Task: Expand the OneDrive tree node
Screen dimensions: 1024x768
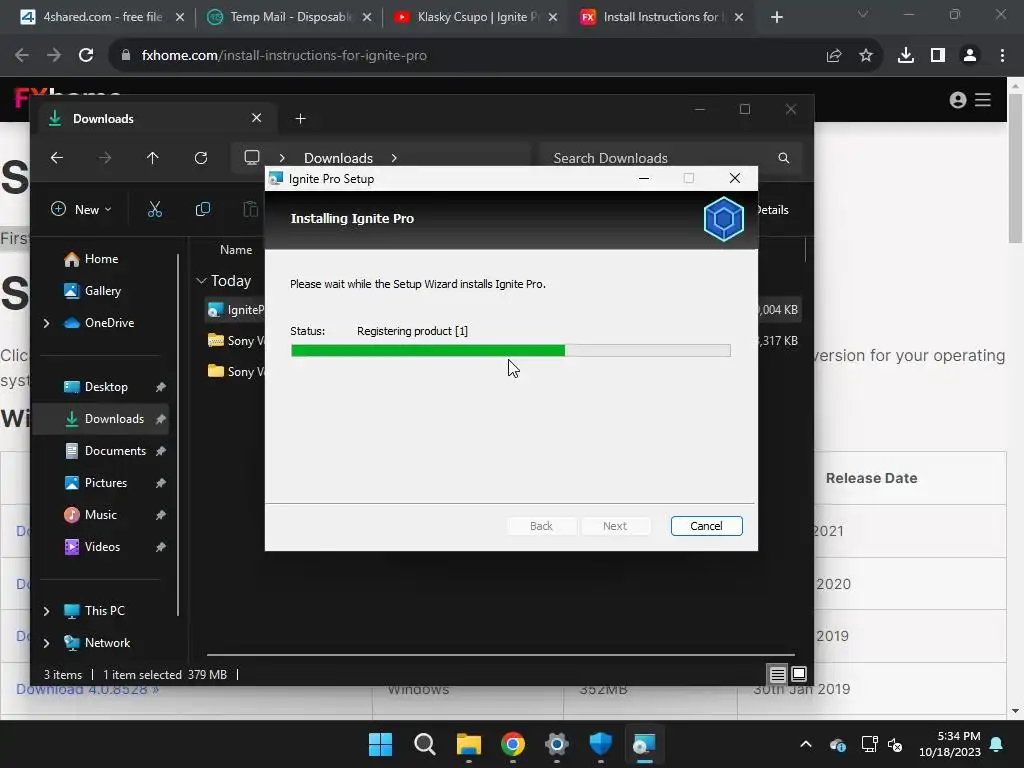Action: [46, 323]
